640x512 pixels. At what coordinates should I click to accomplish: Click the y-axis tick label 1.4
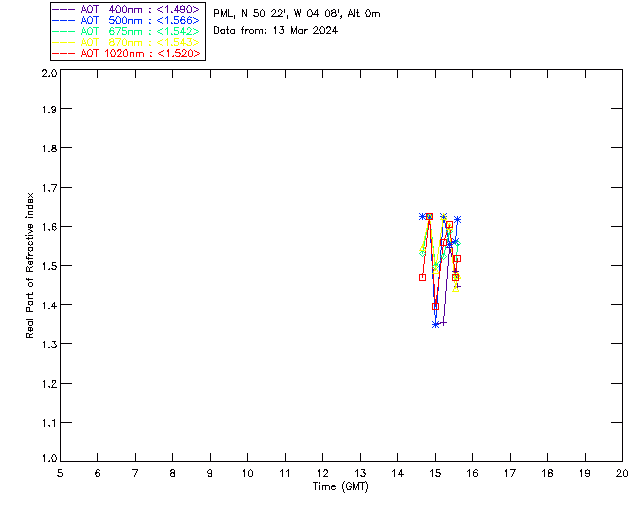[x=49, y=305]
